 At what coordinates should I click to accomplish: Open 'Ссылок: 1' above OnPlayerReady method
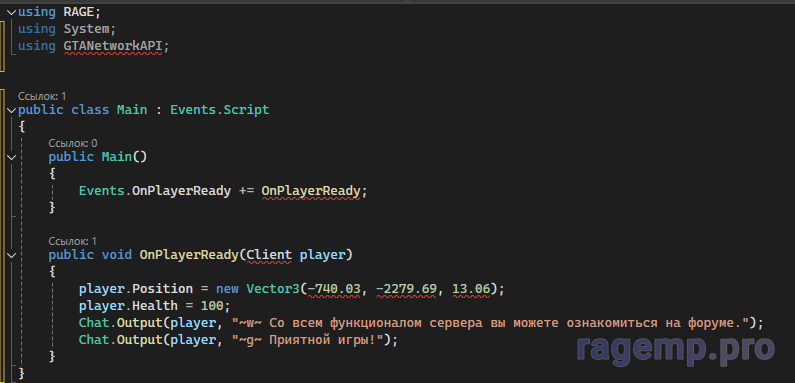(x=73, y=241)
